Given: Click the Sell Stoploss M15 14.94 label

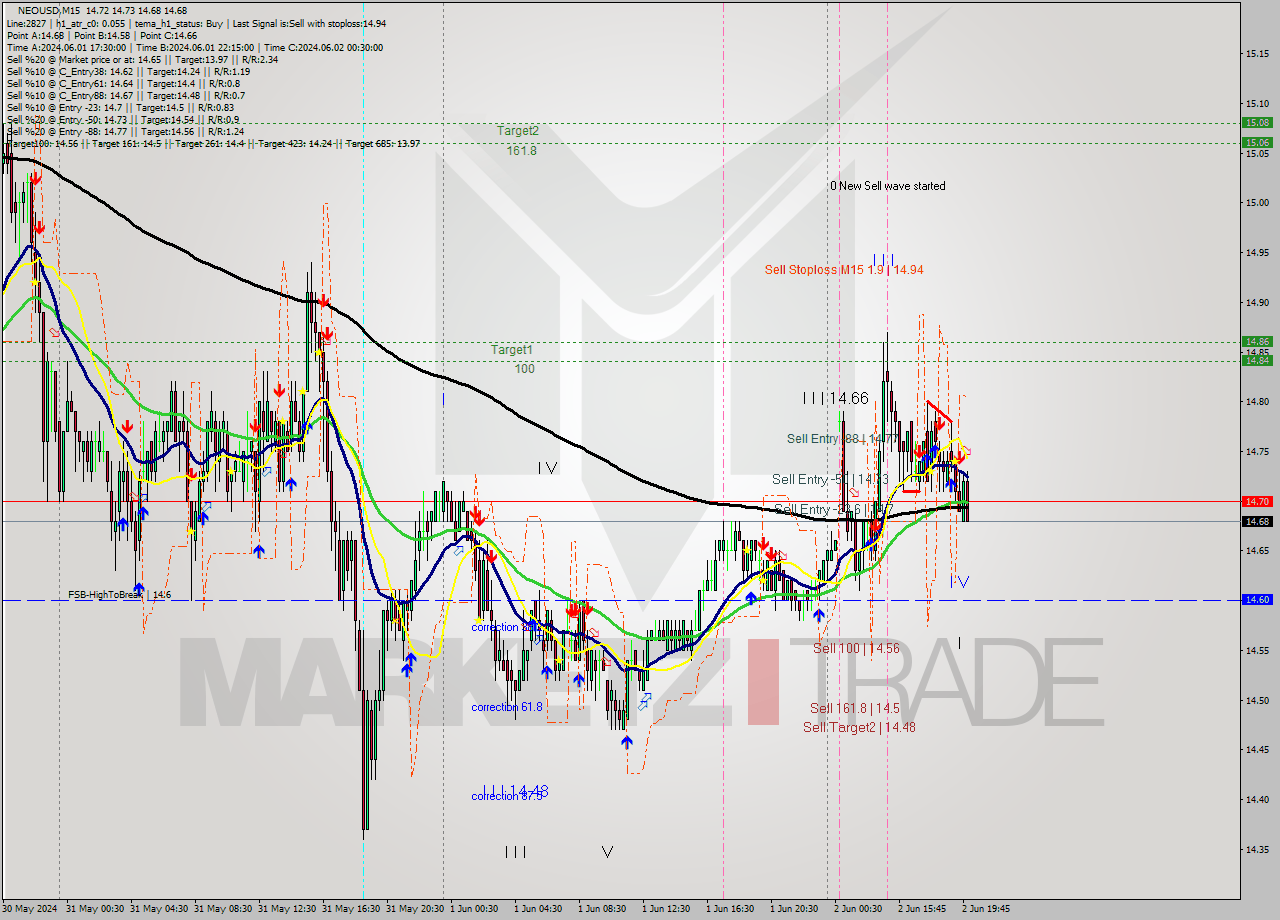Looking at the screenshot, I should [x=844, y=269].
